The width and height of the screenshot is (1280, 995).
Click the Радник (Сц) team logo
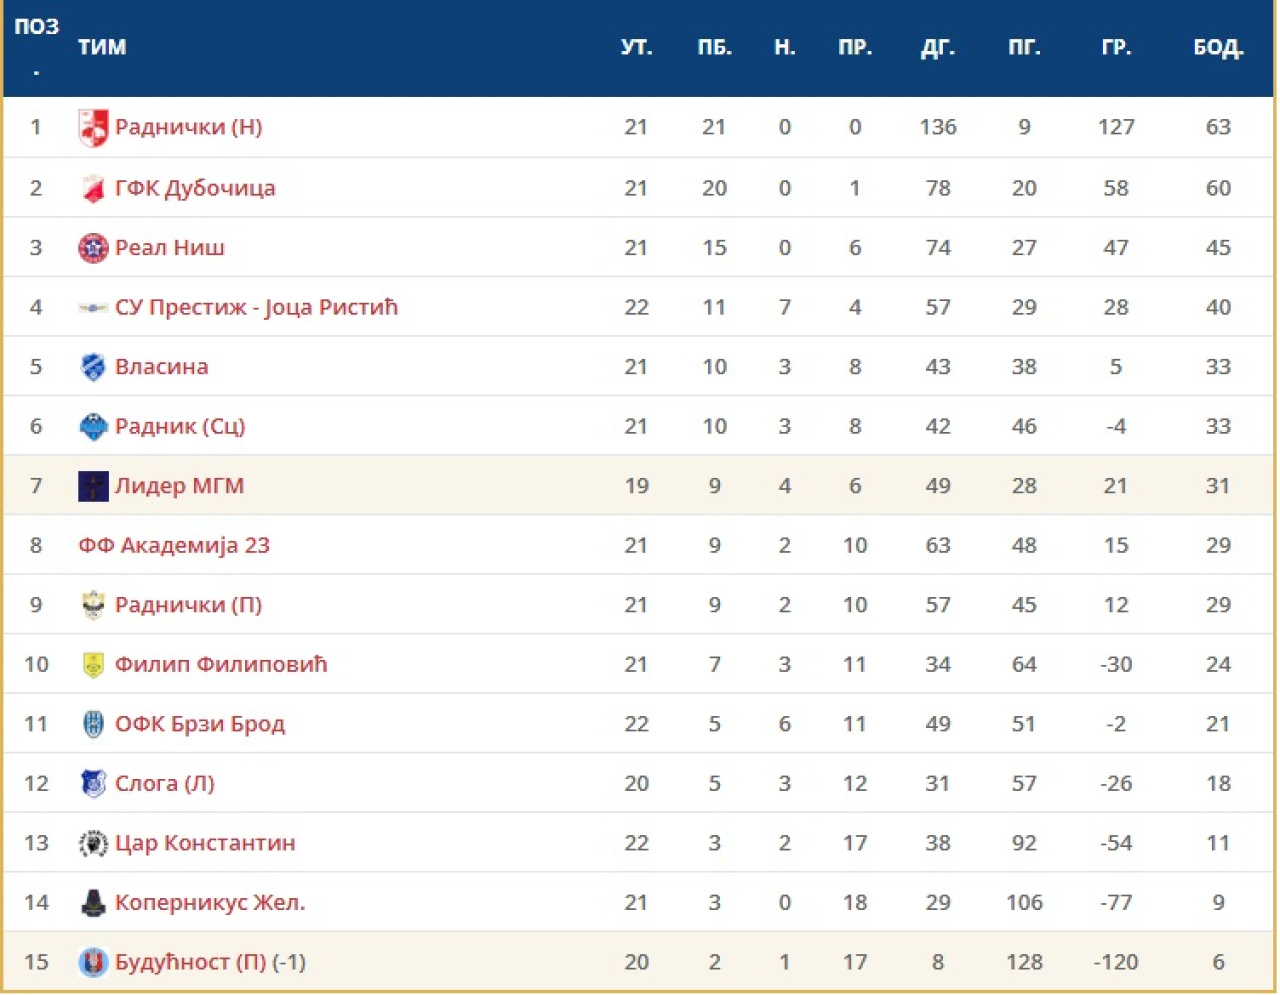click(93, 427)
